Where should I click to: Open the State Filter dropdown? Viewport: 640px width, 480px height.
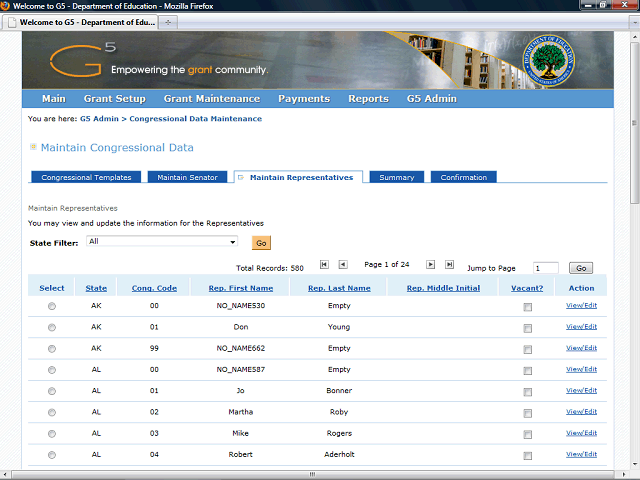tap(232, 242)
